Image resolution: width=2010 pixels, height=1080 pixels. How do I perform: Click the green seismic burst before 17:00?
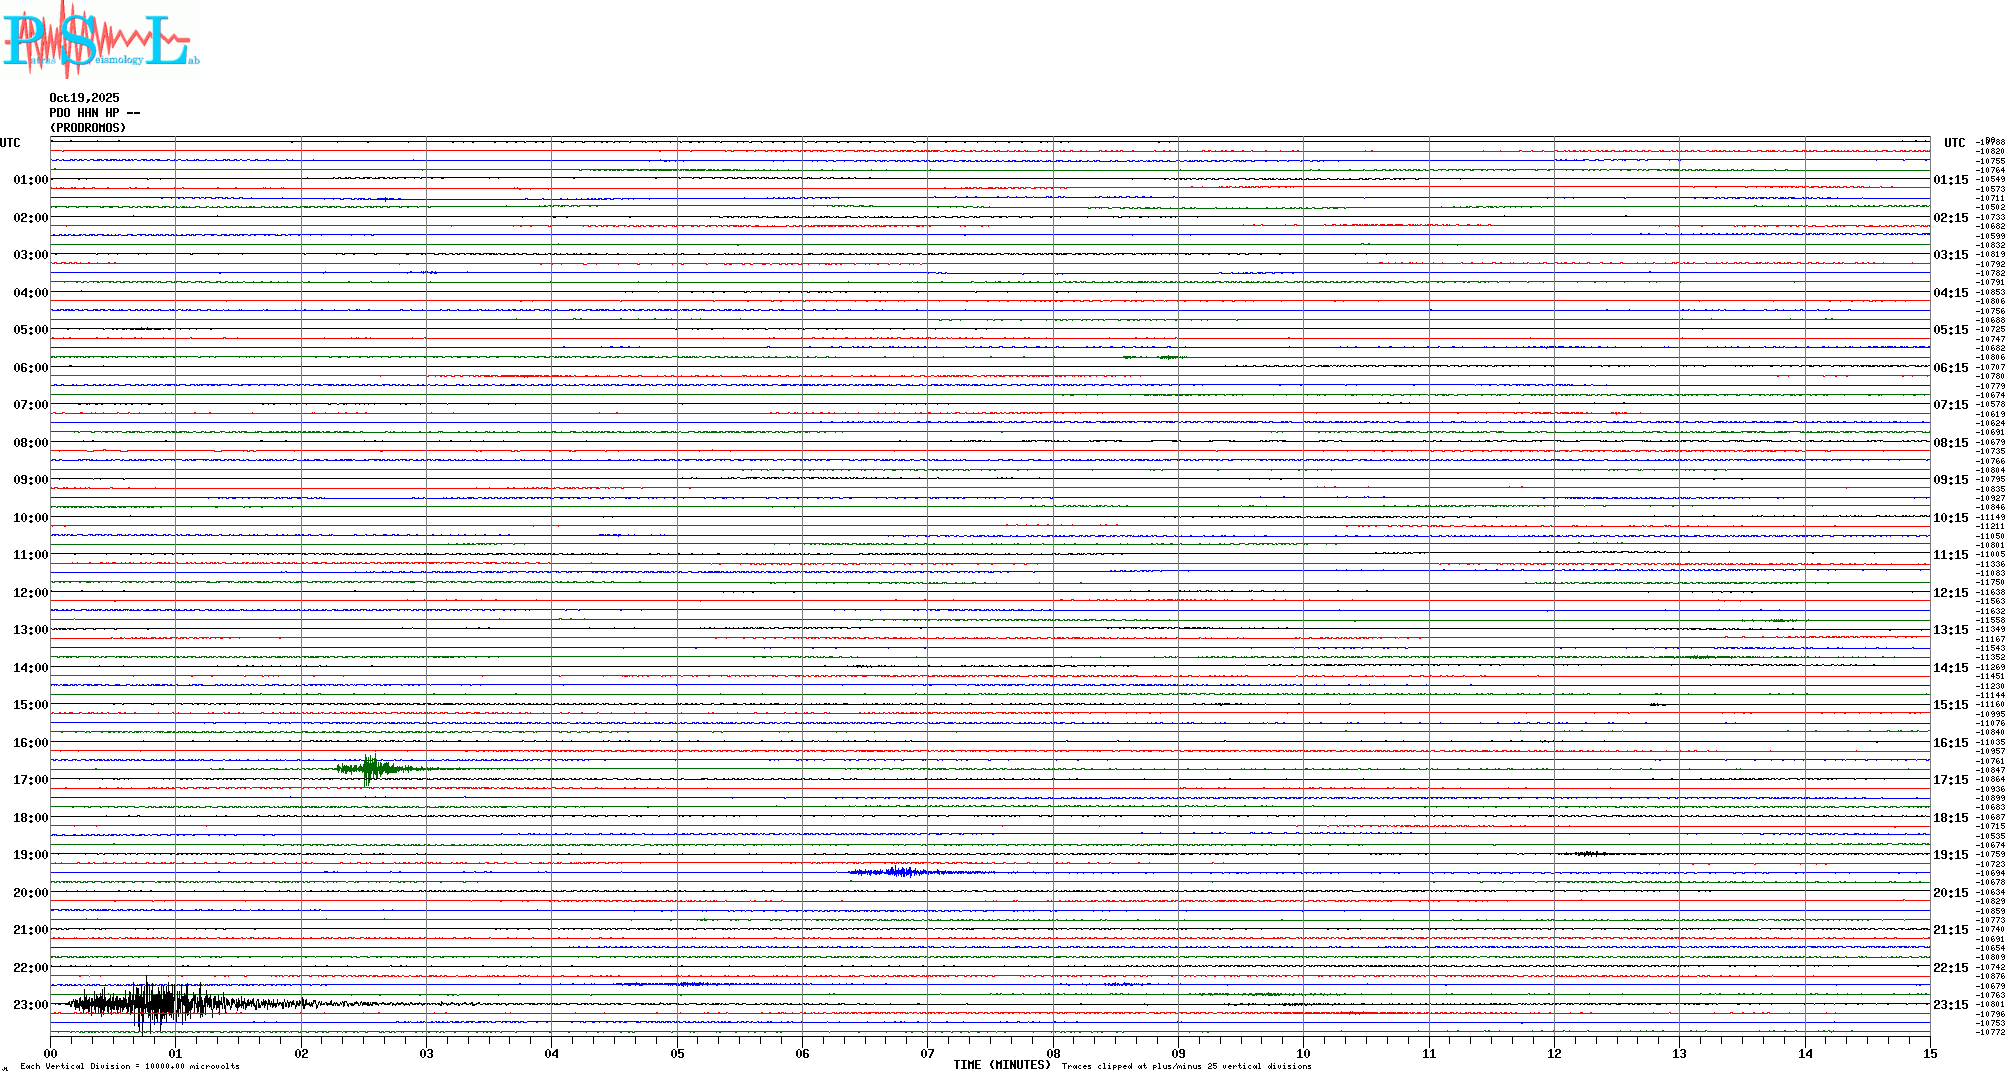[372, 769]
